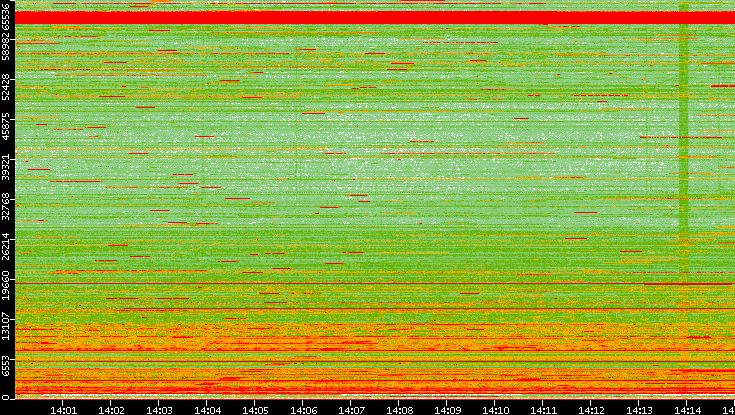Screen dimensions: 735x415
Task: Click the 14:09 time tick label
Action: coord(447,410)
